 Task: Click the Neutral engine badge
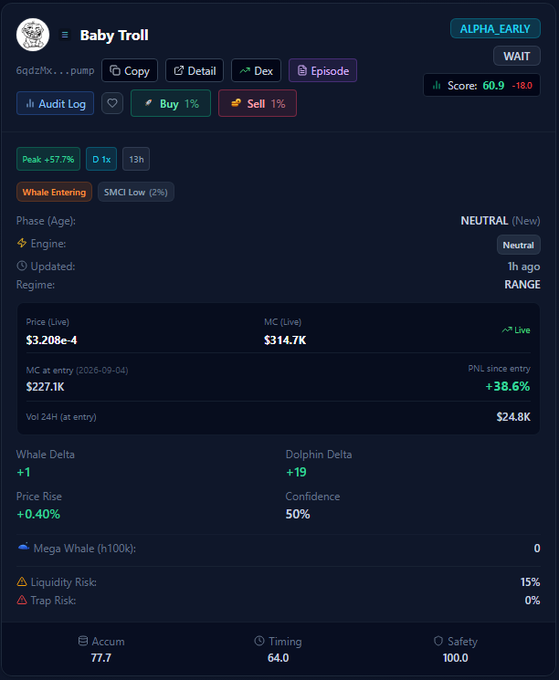point(518,245)
